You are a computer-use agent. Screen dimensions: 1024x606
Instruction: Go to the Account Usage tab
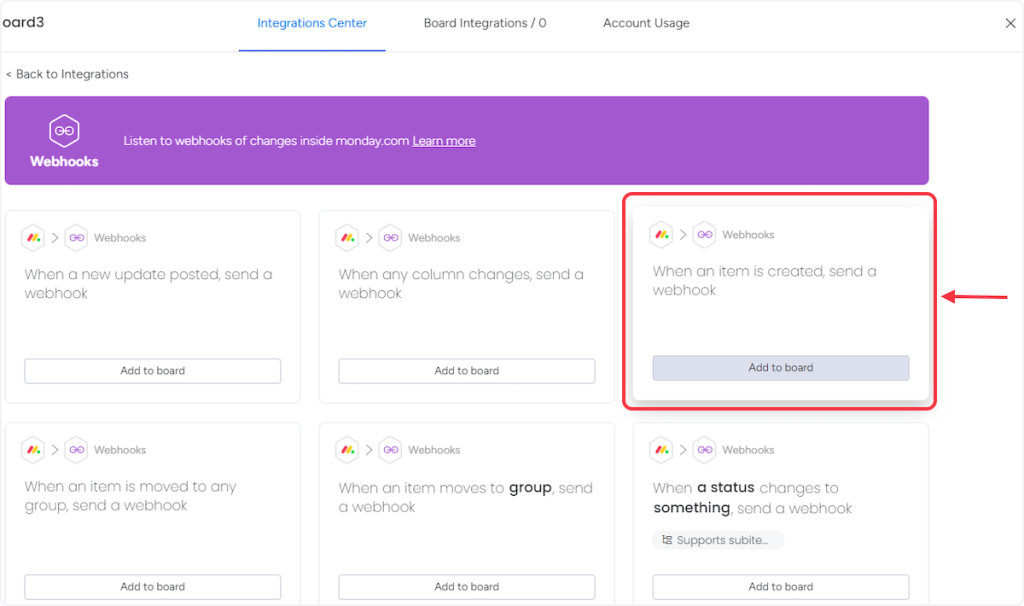coord(646,23)
